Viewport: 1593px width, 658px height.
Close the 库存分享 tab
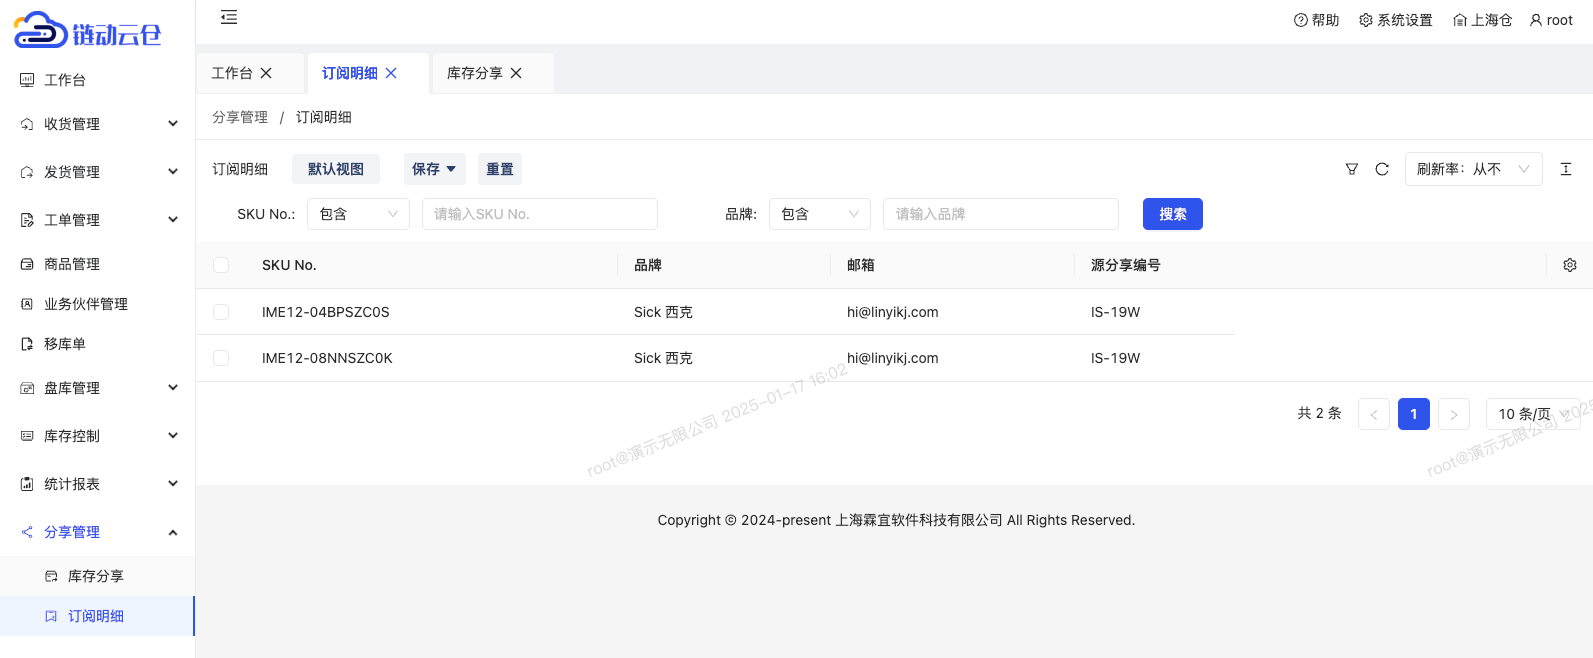click(516, 73)
